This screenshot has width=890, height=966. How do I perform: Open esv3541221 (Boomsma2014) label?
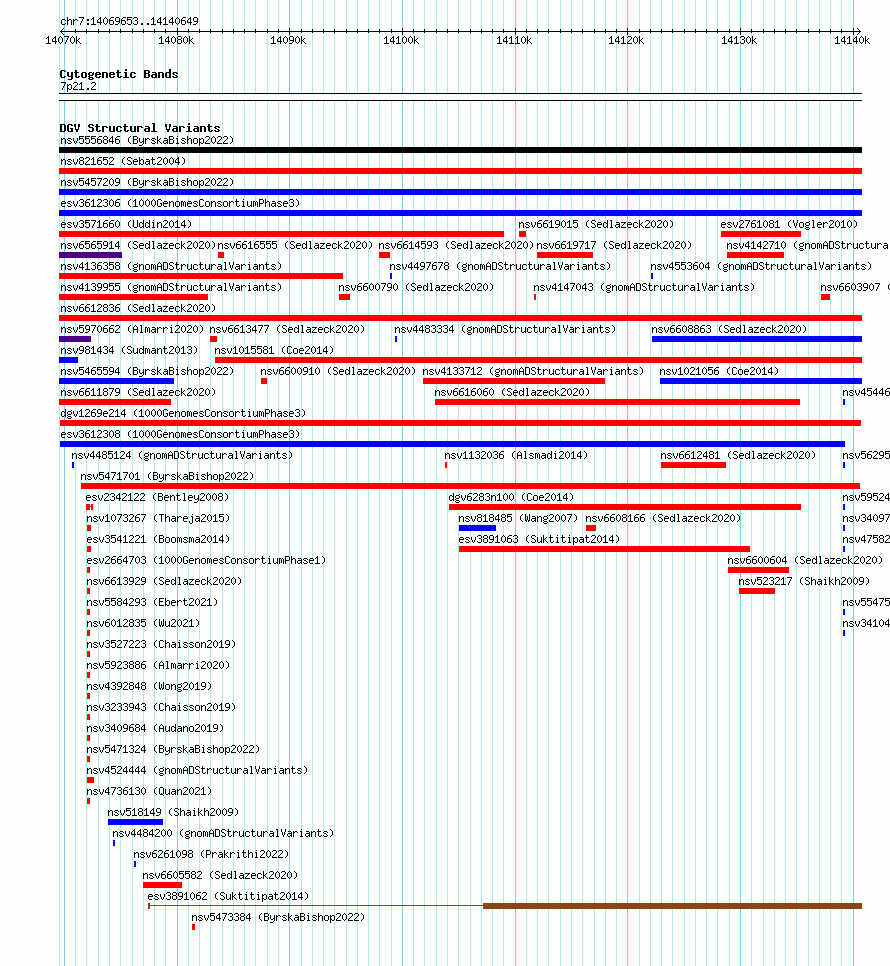pos(158,538)
